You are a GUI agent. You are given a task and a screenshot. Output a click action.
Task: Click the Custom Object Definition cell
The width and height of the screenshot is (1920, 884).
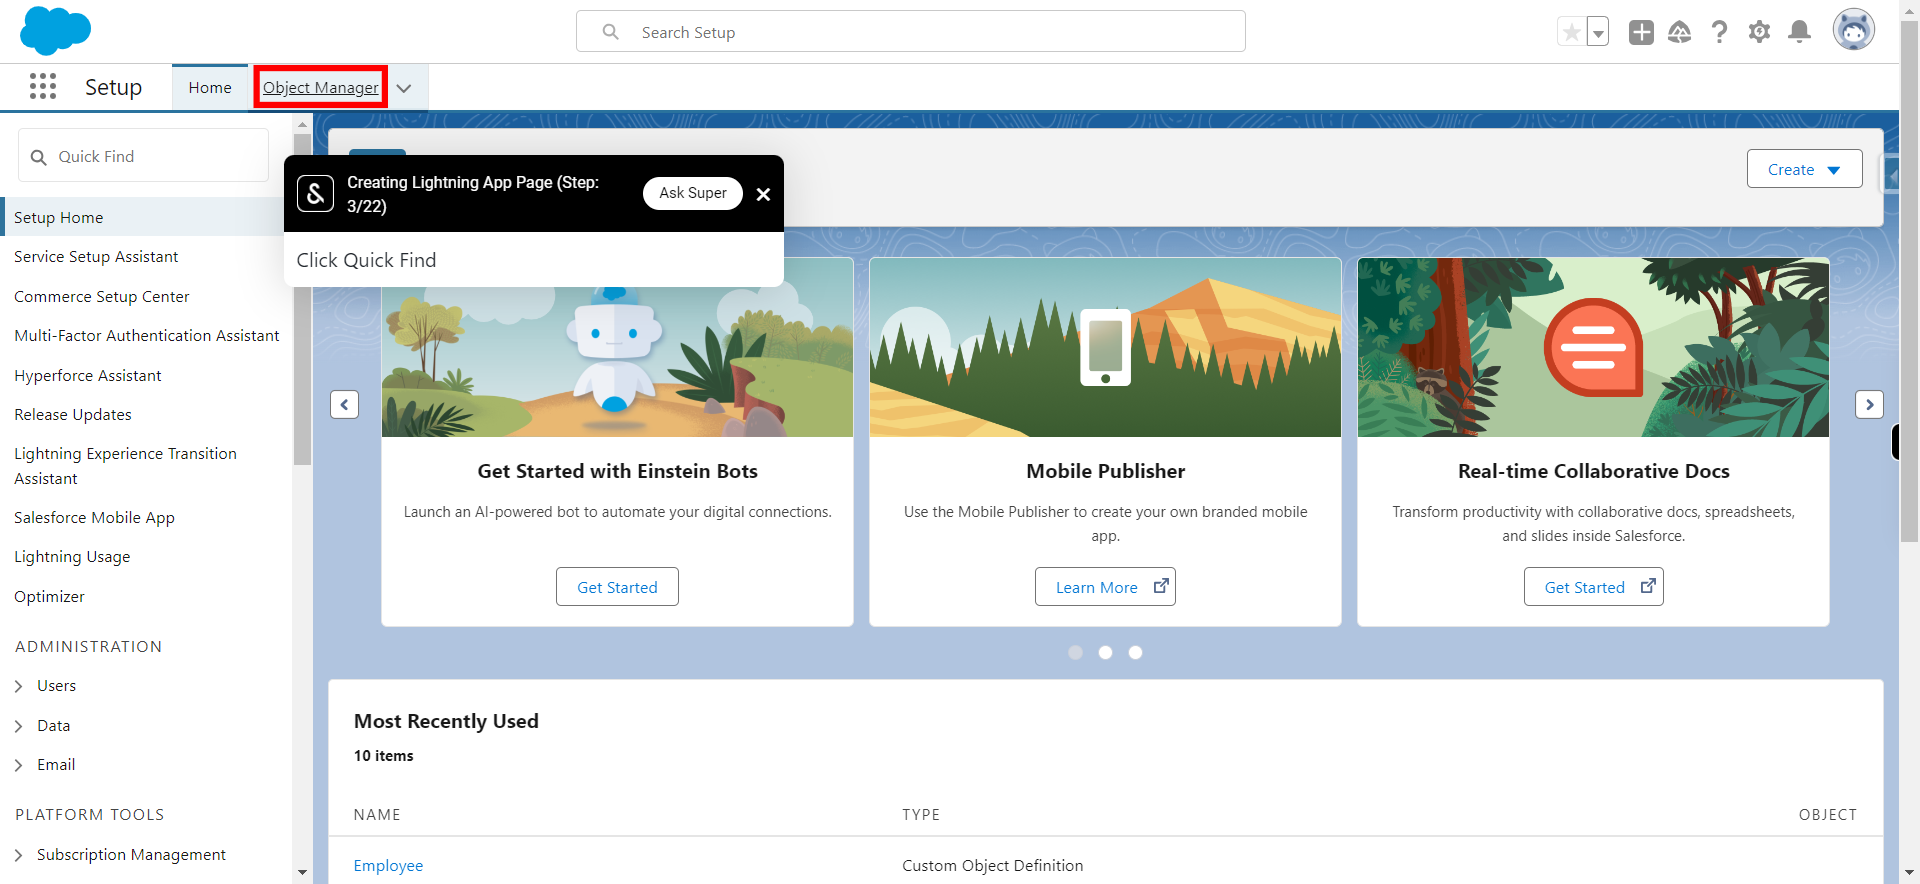pyautogui.click(x=992, y=866)
